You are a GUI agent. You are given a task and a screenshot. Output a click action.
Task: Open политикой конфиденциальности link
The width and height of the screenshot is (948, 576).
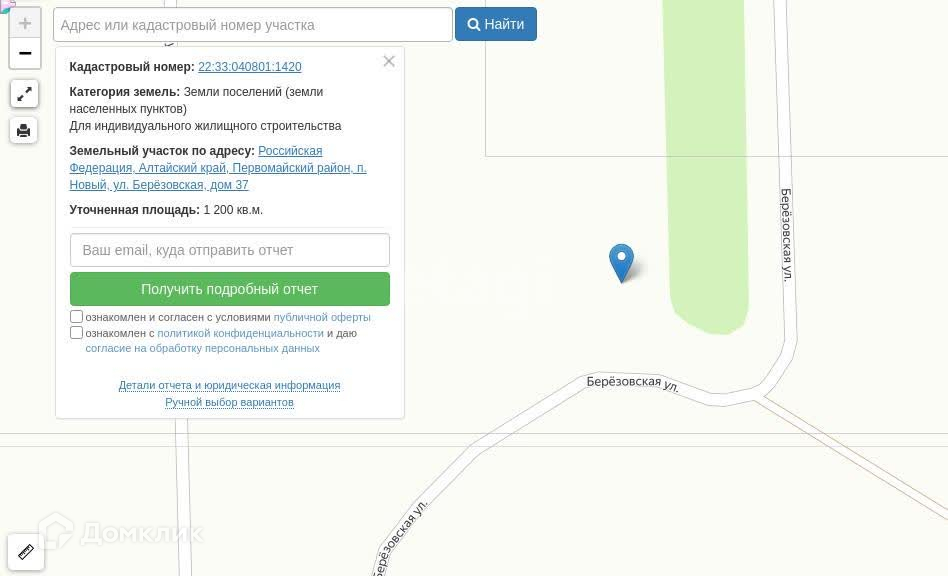[x=241, y=333]
